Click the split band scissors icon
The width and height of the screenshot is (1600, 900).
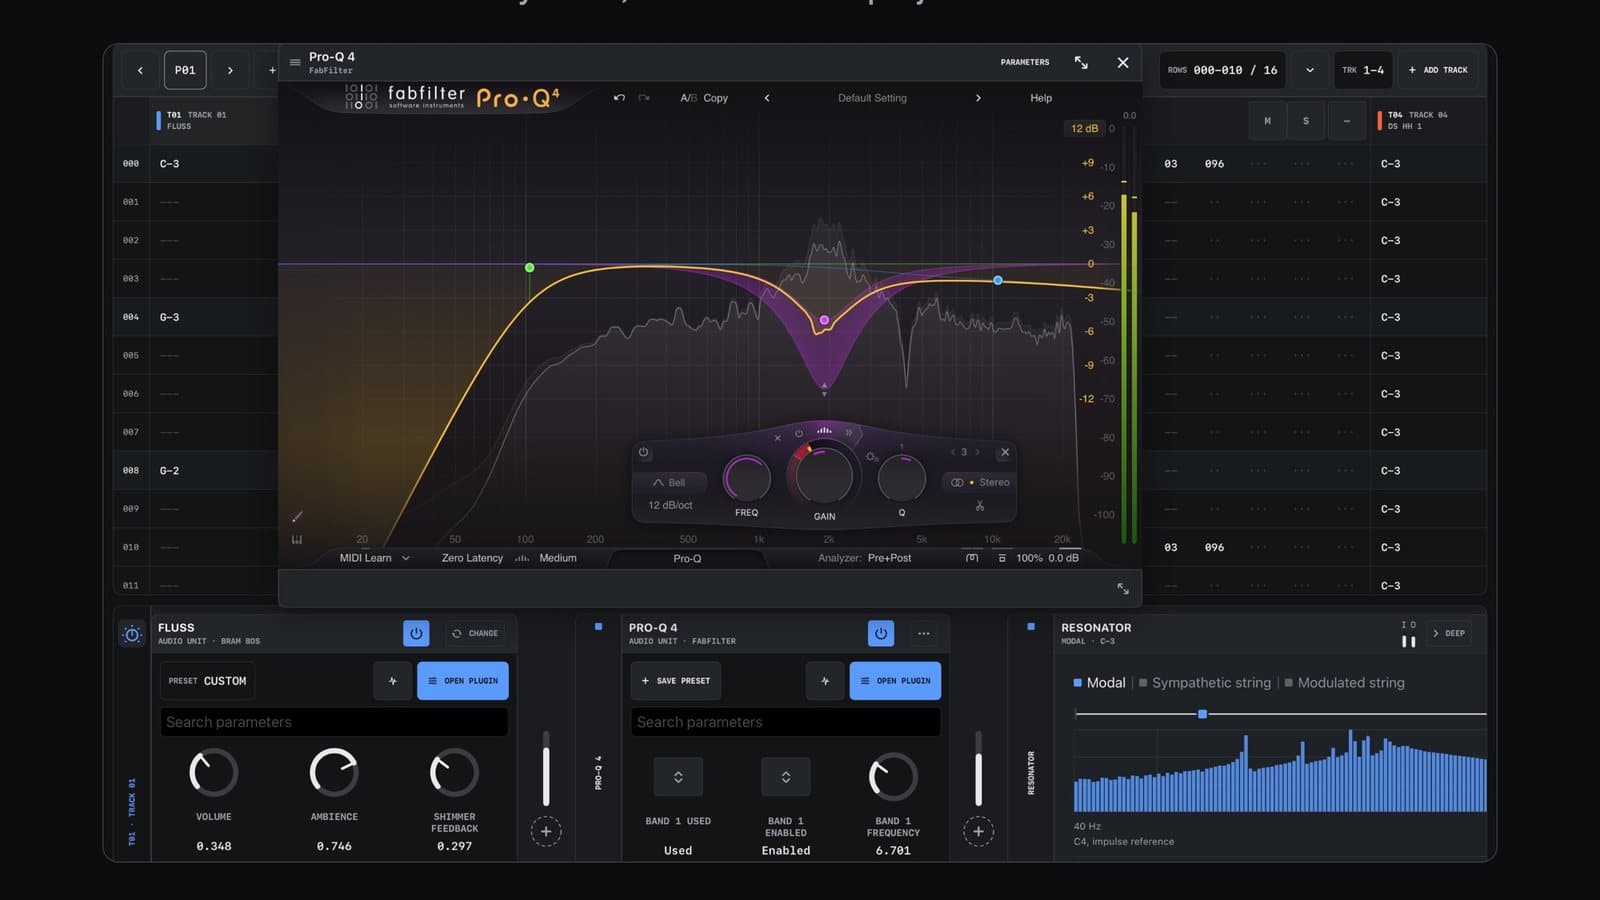[980, 506]
